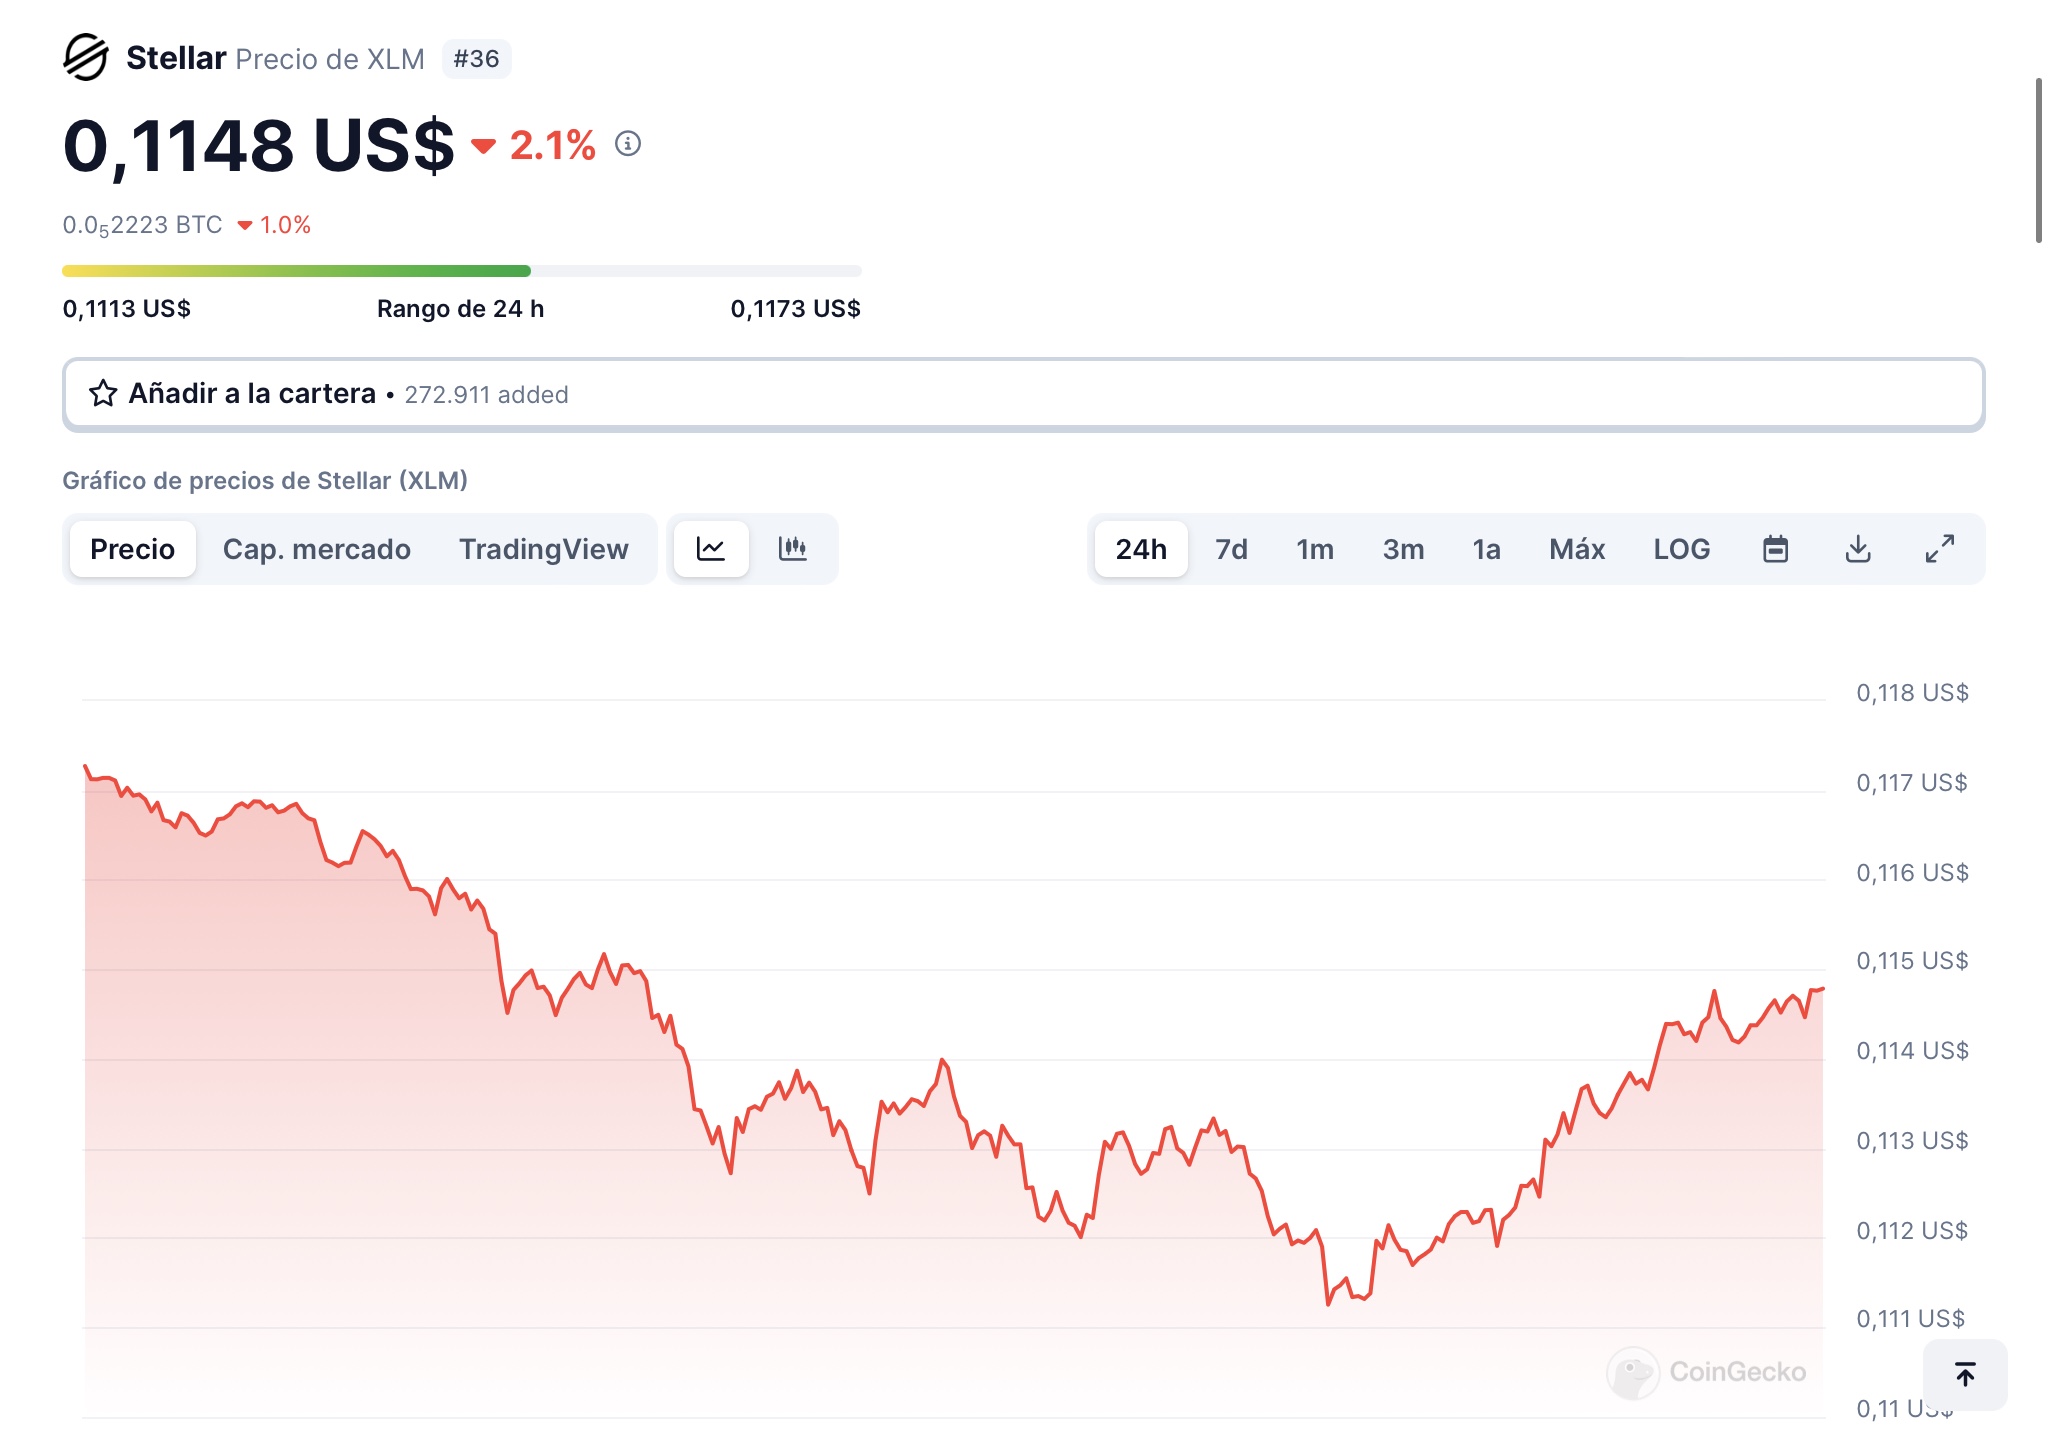Screen dimensions: 2048x1450
Task: Open the TradingView tab
Action: [543, 549]
